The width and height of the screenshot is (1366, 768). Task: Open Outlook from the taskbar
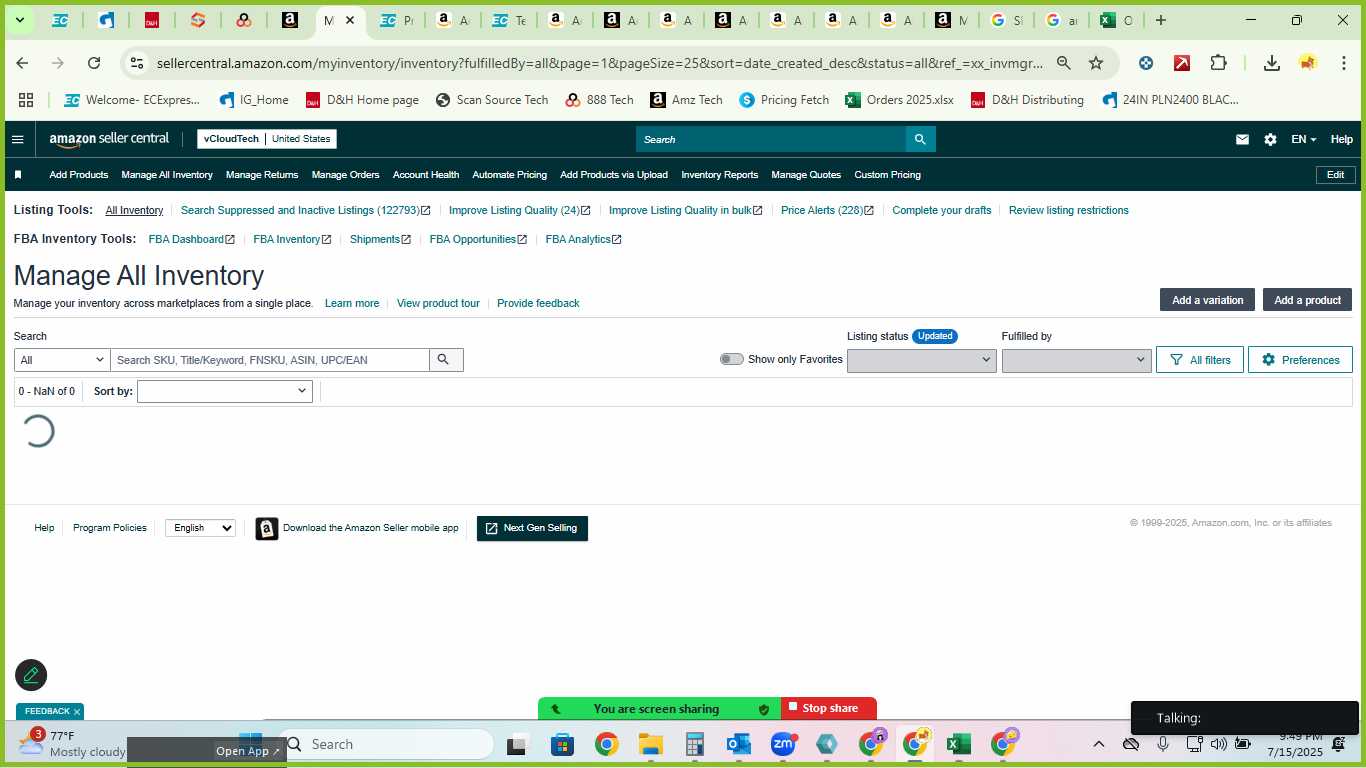pyautogui.click(x=739, y=744)
